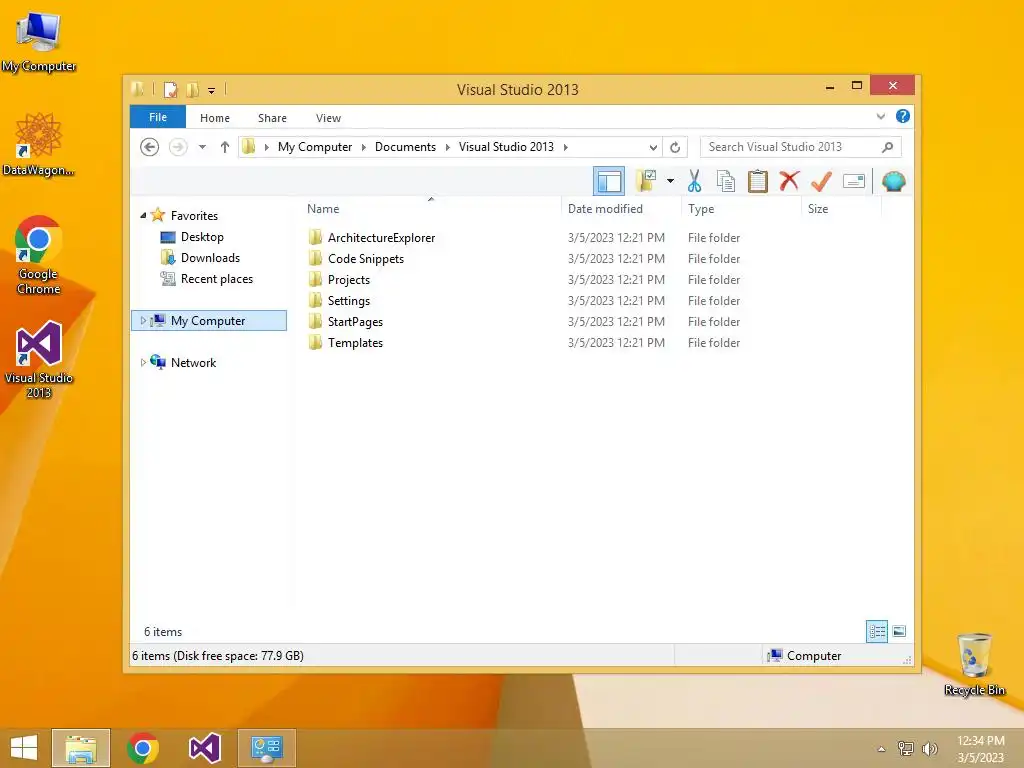Expand the My Computer tree node
Screen dimensions: 1024x768
(143, 321)
